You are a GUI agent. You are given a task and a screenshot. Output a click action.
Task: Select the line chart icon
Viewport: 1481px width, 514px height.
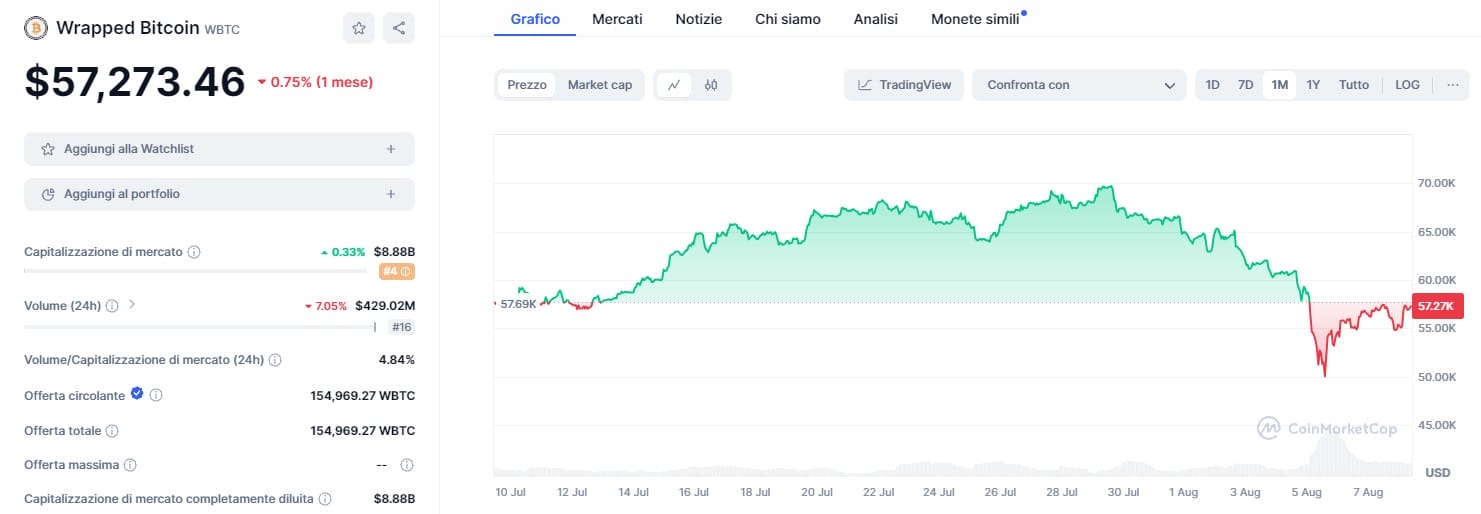point(674,85)
